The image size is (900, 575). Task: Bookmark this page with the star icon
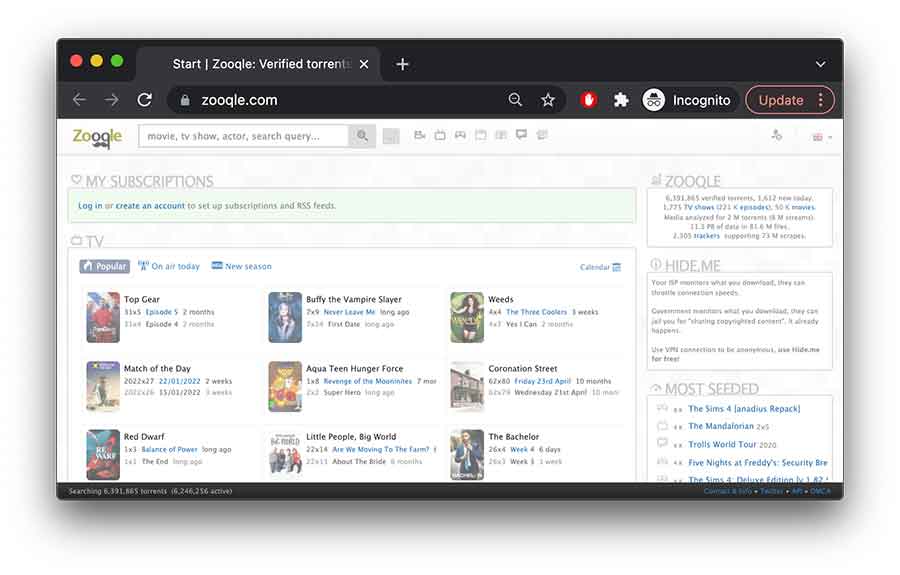[548, 100]
